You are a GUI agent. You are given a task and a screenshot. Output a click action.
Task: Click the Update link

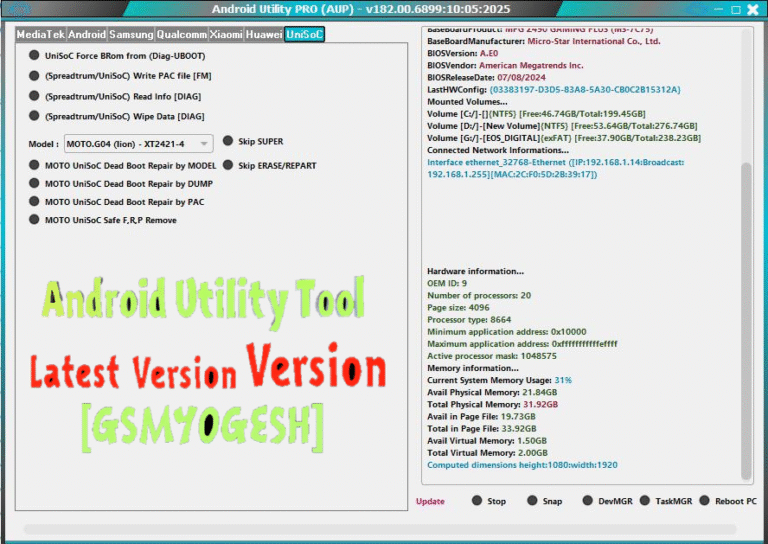coord(430,501)
